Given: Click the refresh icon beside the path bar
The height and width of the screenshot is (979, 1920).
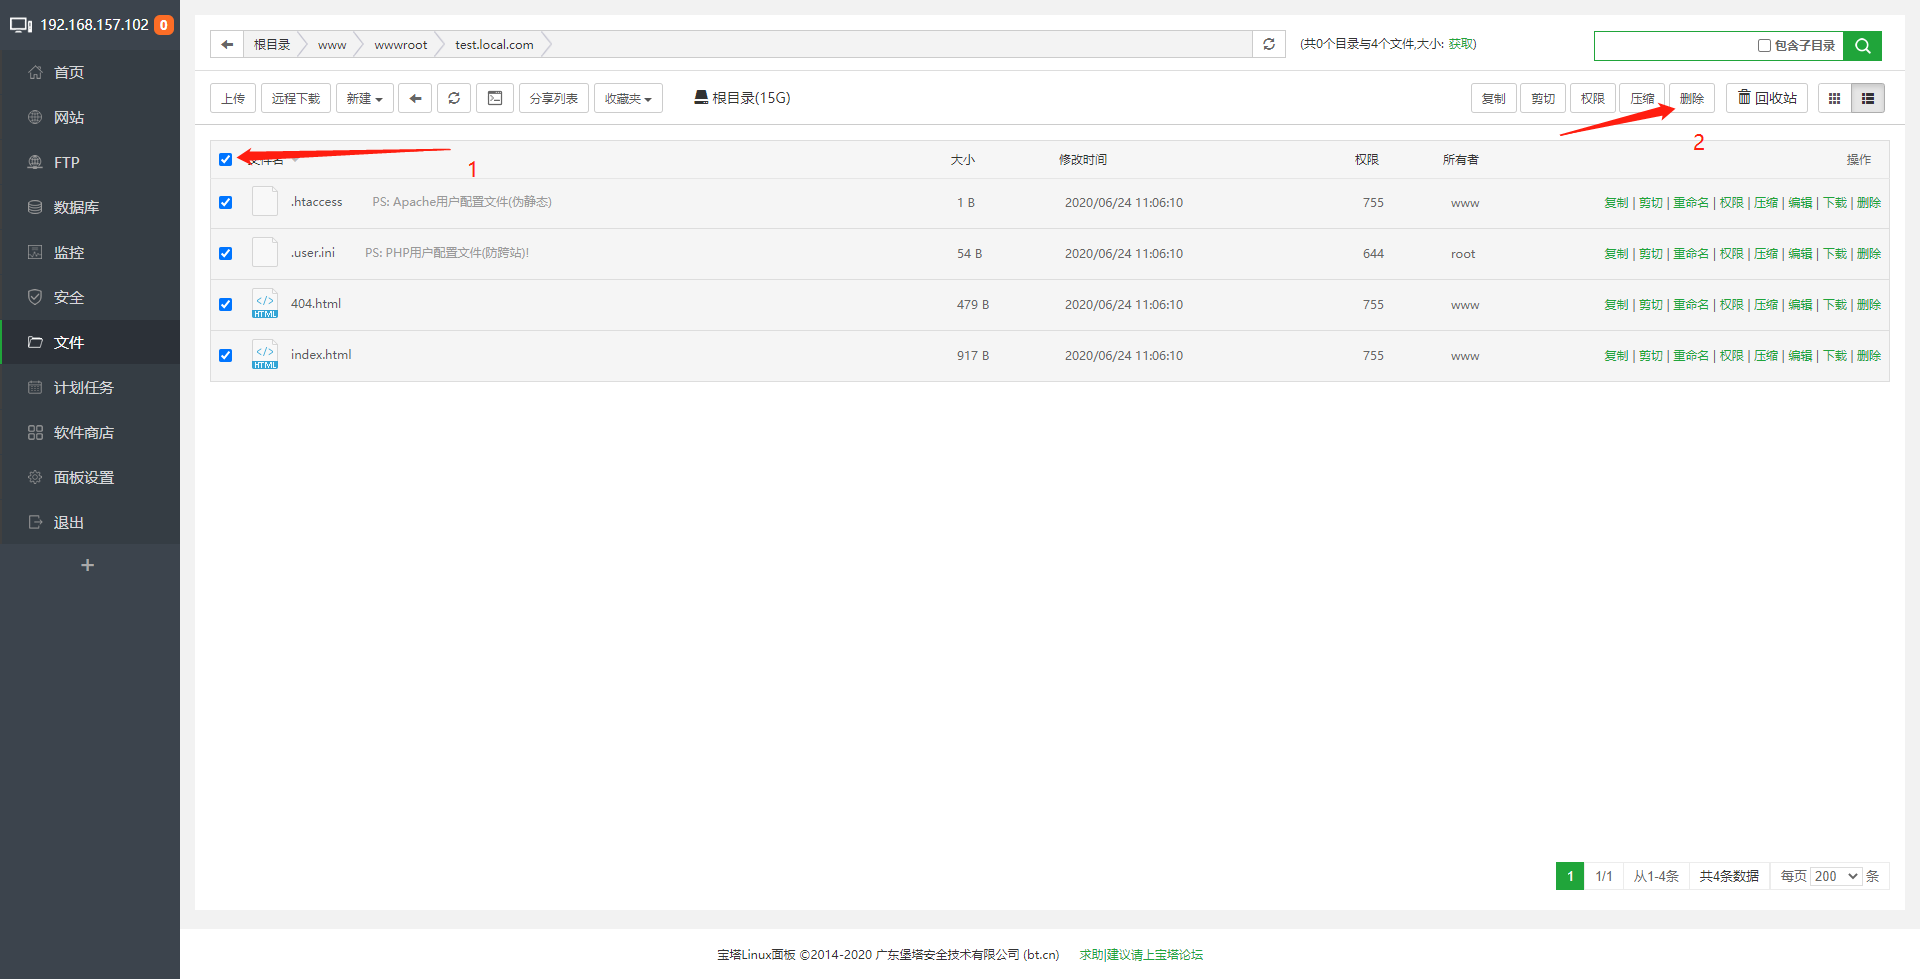Looking at the screenshot, I should click(1269, 44).
